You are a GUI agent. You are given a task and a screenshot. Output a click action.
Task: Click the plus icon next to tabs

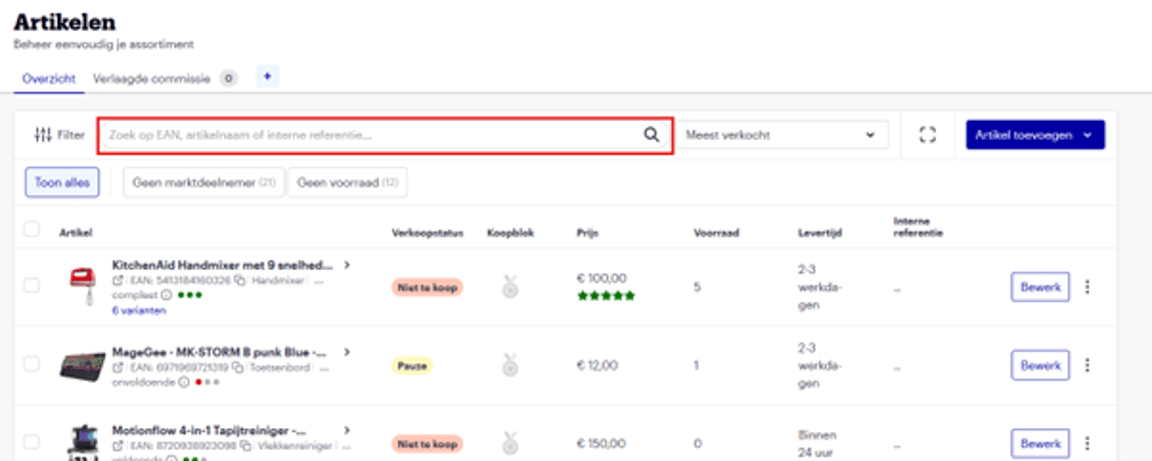click(x=266, y=77)
